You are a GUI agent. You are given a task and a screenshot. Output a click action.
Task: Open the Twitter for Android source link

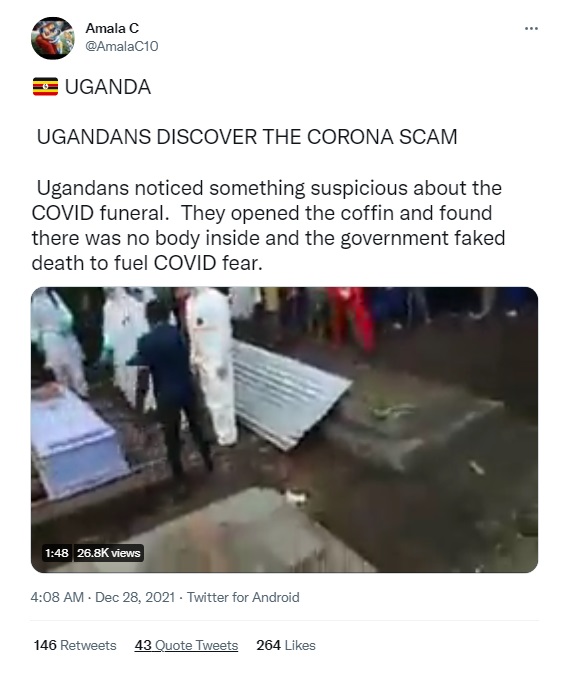click(243, 597)
